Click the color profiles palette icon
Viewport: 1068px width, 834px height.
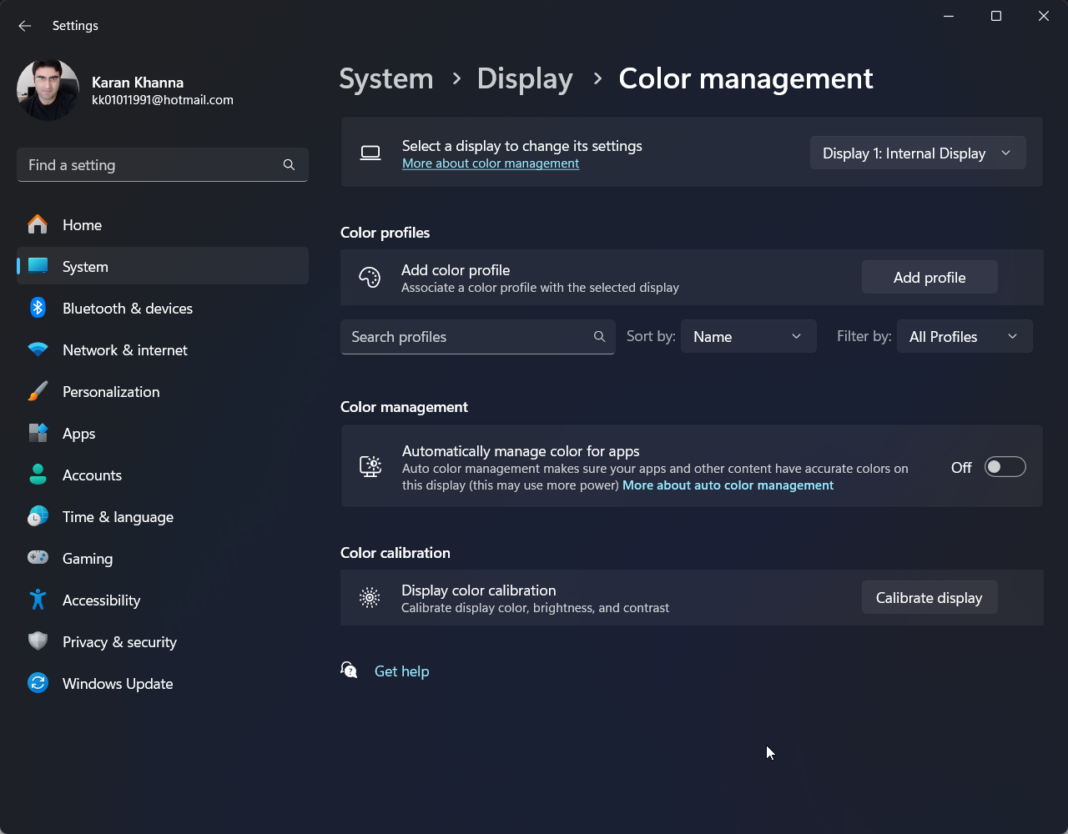(x=370, y=277)
